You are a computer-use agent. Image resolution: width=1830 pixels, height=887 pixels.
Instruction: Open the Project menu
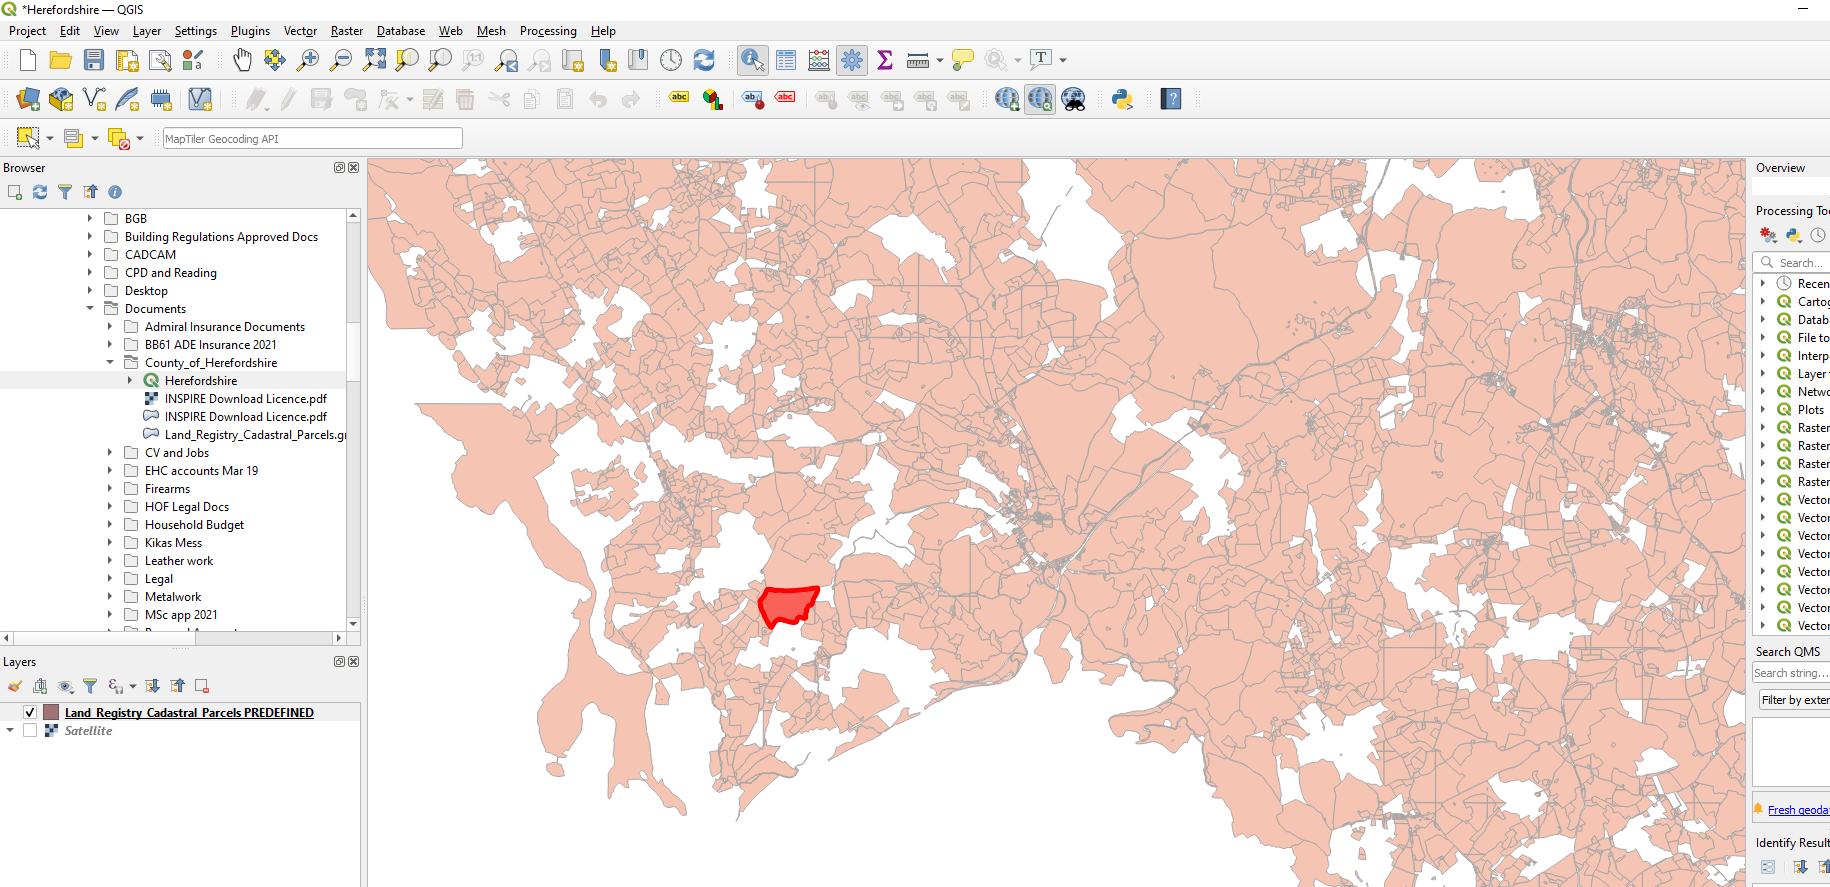[28, 31]
